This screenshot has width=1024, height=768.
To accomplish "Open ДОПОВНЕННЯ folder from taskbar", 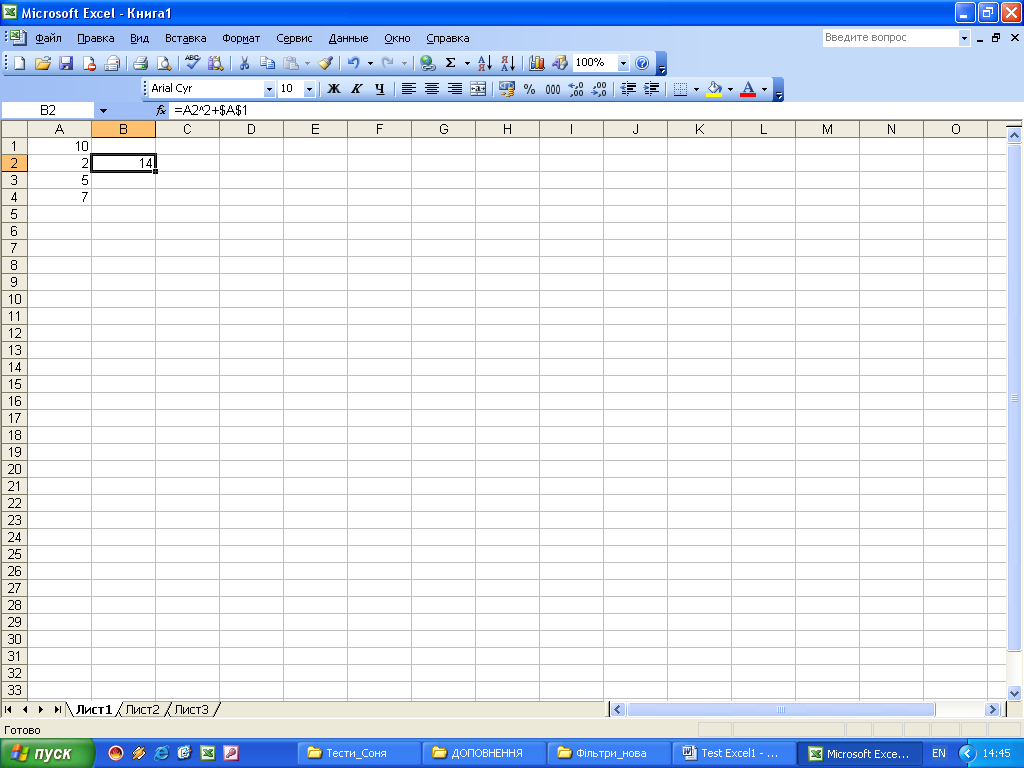I will 483,754.
